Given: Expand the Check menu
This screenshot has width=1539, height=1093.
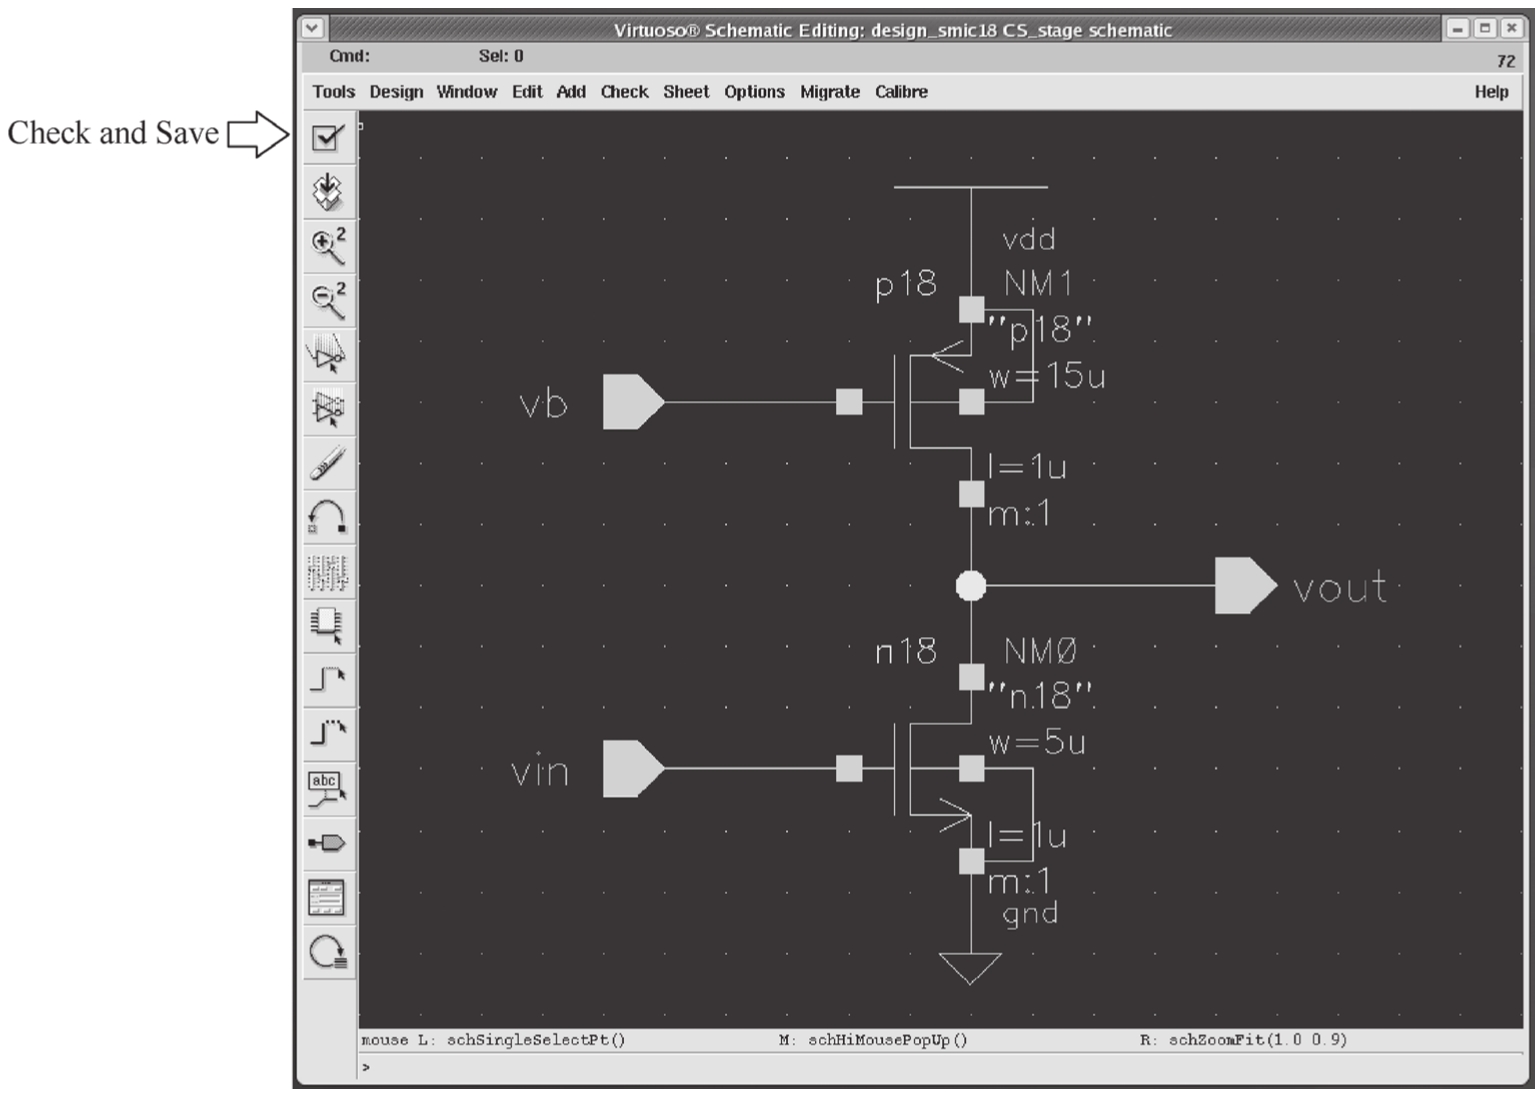Looking at the screenshot, I should [x=624, y=92].
